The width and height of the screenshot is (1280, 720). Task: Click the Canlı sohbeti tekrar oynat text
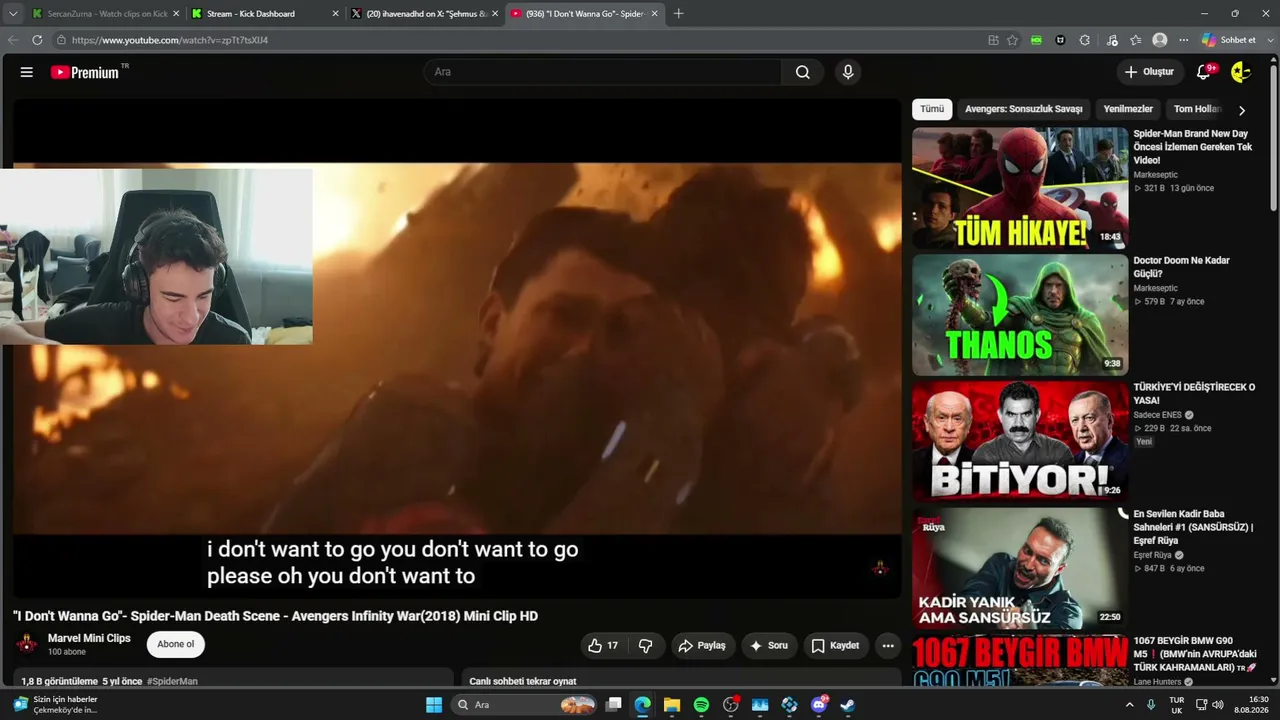click(x=523, y=681)
